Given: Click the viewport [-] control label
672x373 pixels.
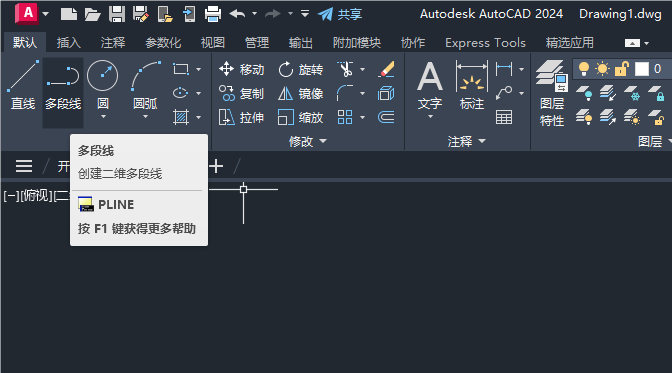Looking at the screenshot, I should 11,196.
